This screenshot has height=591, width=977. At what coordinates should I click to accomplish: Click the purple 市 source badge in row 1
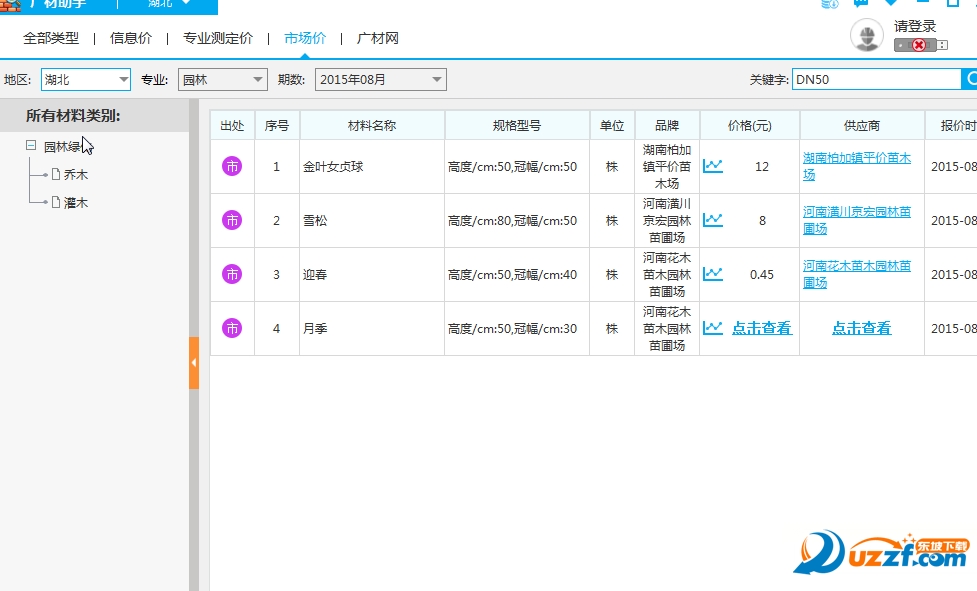click(x=232, y=166)
